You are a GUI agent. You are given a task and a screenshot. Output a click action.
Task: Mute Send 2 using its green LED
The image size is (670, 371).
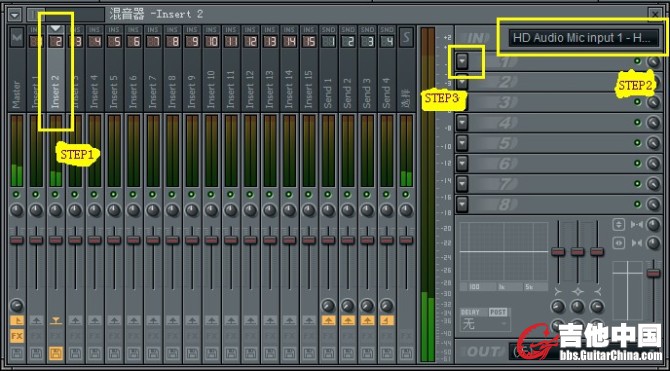348,194
